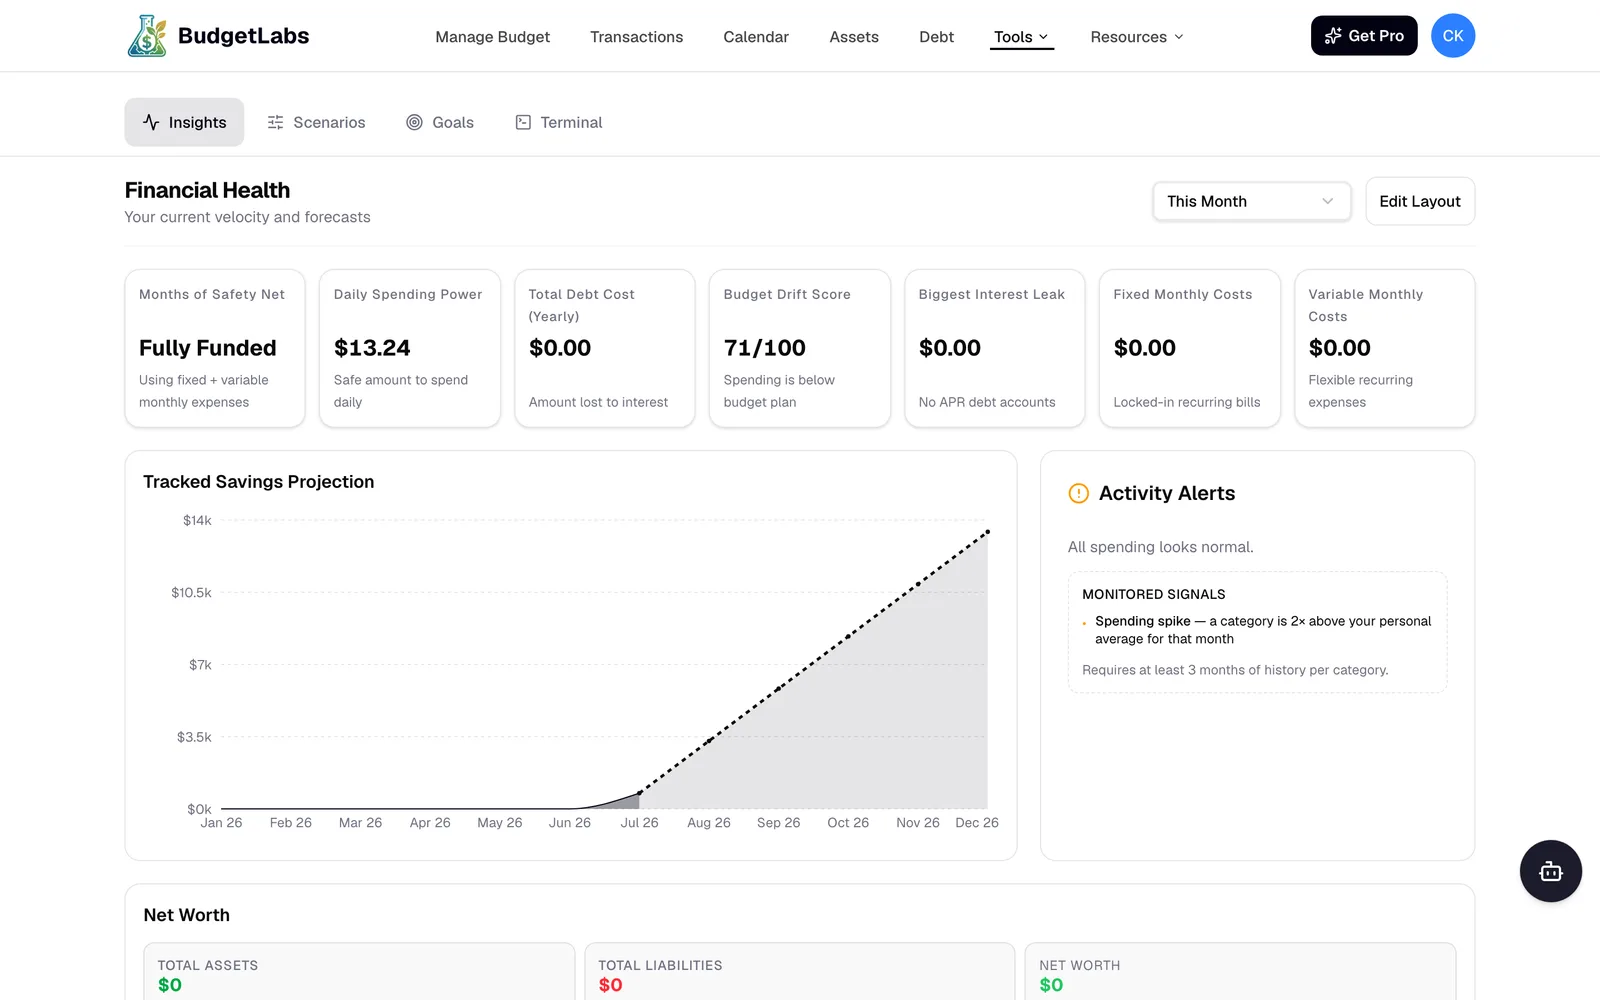The width and height of the screenshot is (1600, 1000).
Task: Click the BudgetLabs brand name link
Action: 243,36
